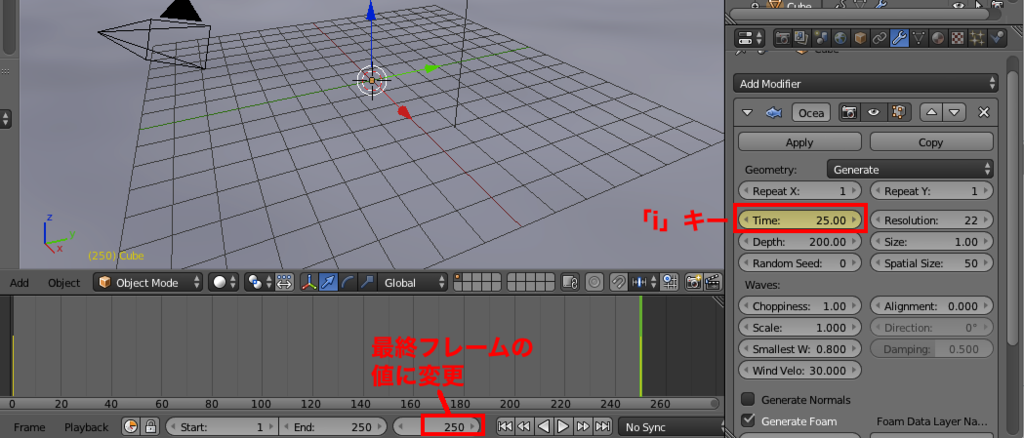
Task: Move the Ocean modifier down in stack
Action: pyautogui.click(x=953, y=112)
